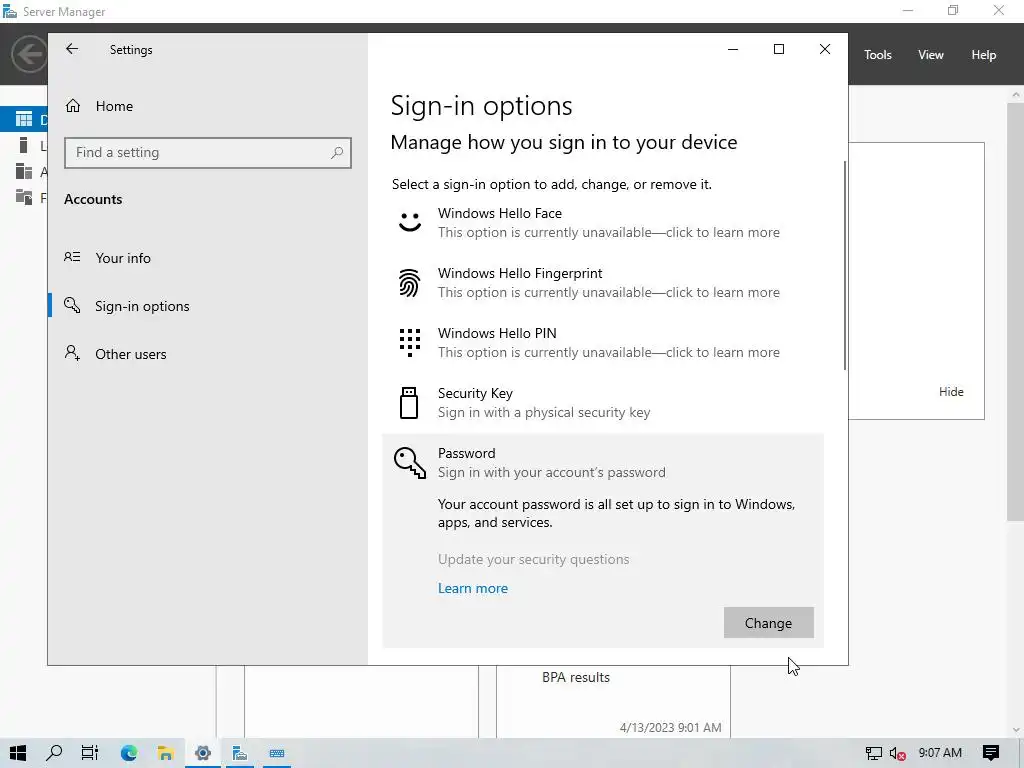This screenshot has width=1024, height=768.
Task: Click the Password key icon
Action: (409, 463)
